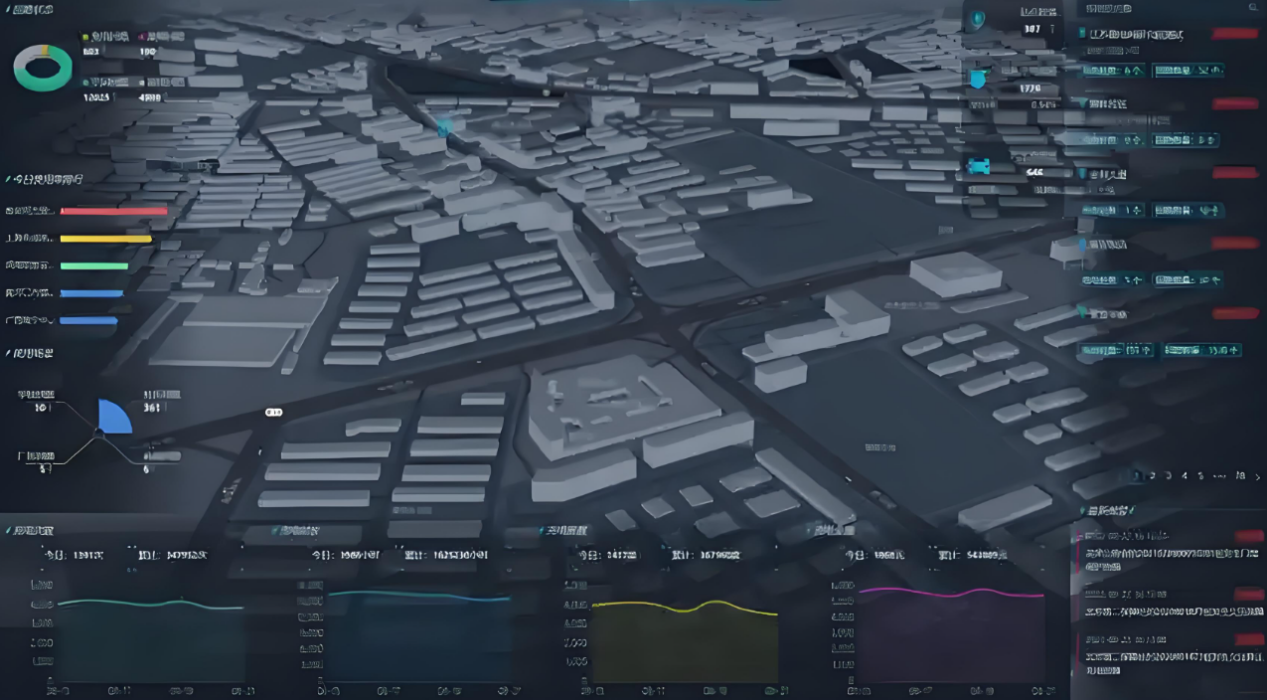This screenshot has height=700, width=1267.
Task: Click the blue badge icon beside the 1776 stat
Action: pos(977,79)
